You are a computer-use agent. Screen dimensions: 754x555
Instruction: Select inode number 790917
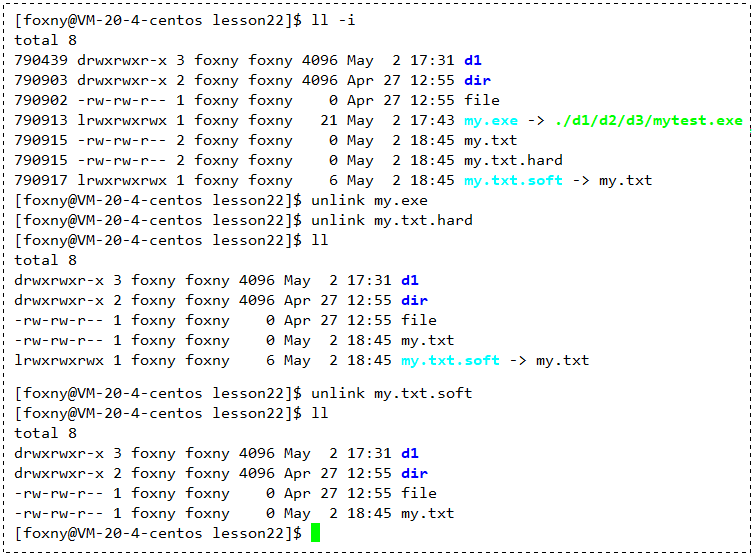41,180
